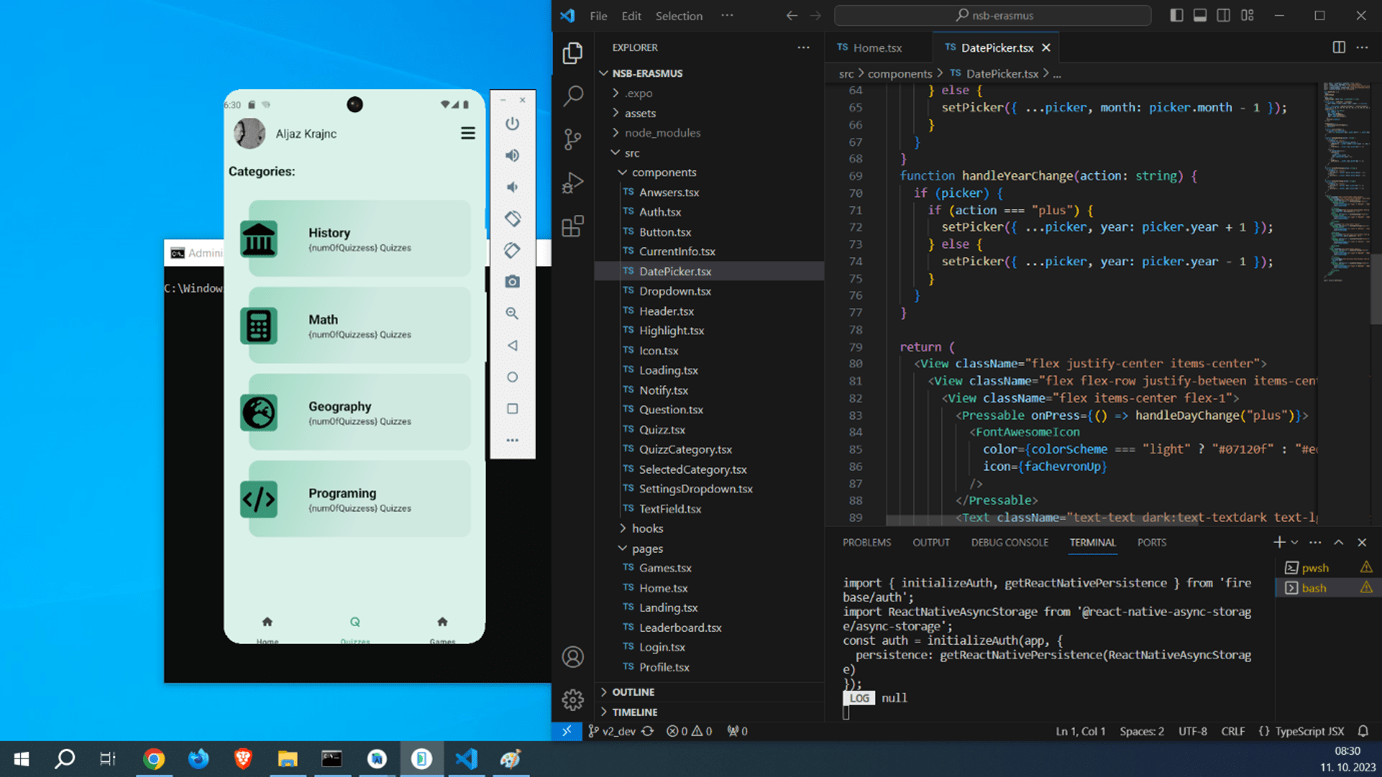Screen dimensions: 1382x777
Task: Rotate the emulator right
Action: tap(512, 250)
